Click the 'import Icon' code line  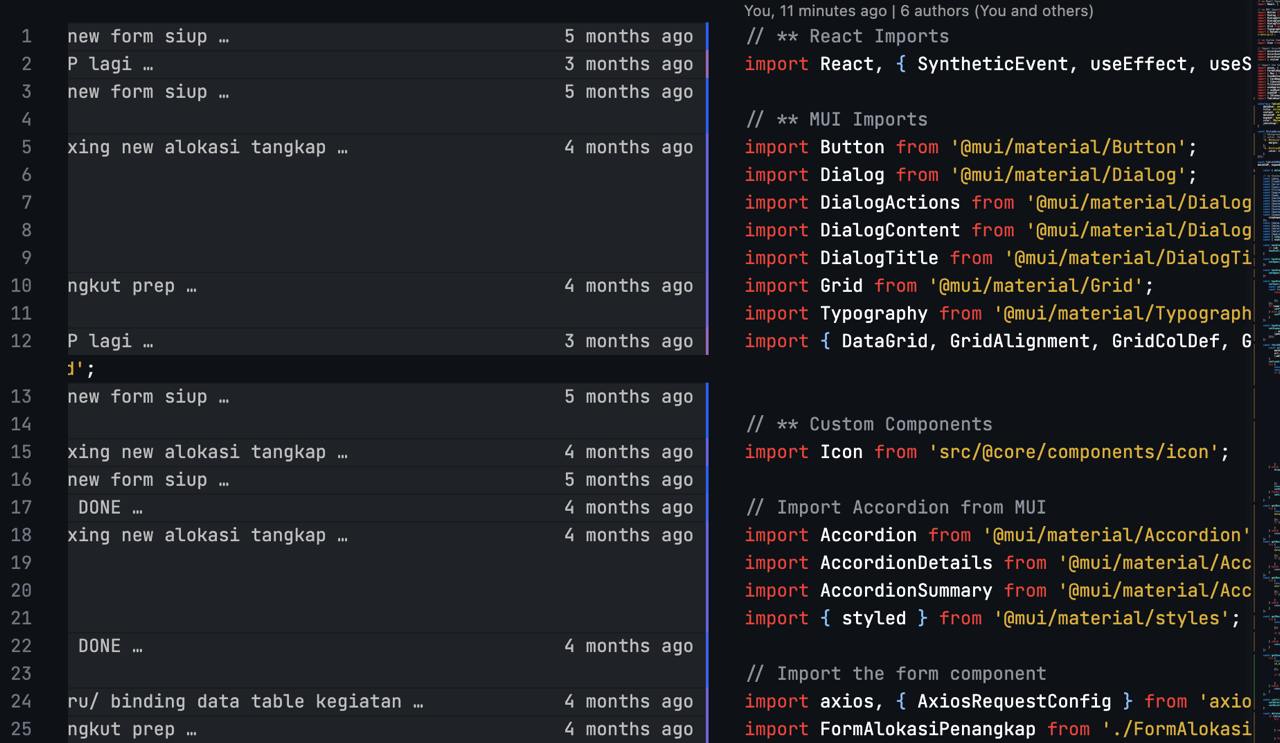987,452
